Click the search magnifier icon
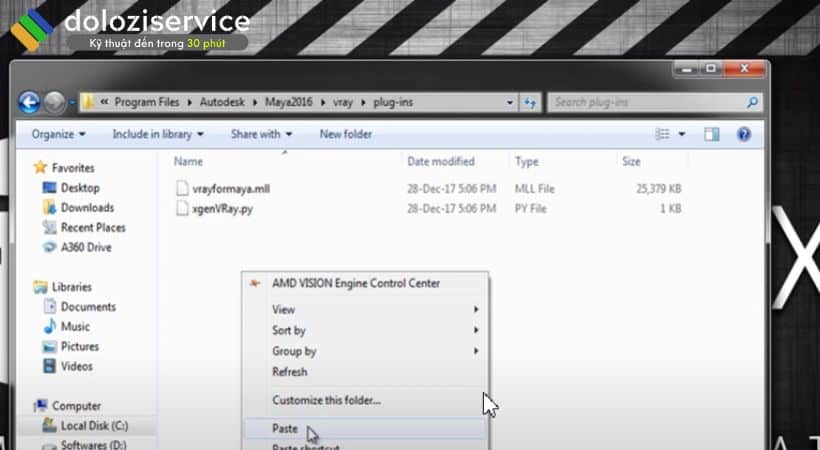Screen dimensions: 820x450 coord(752,102)
